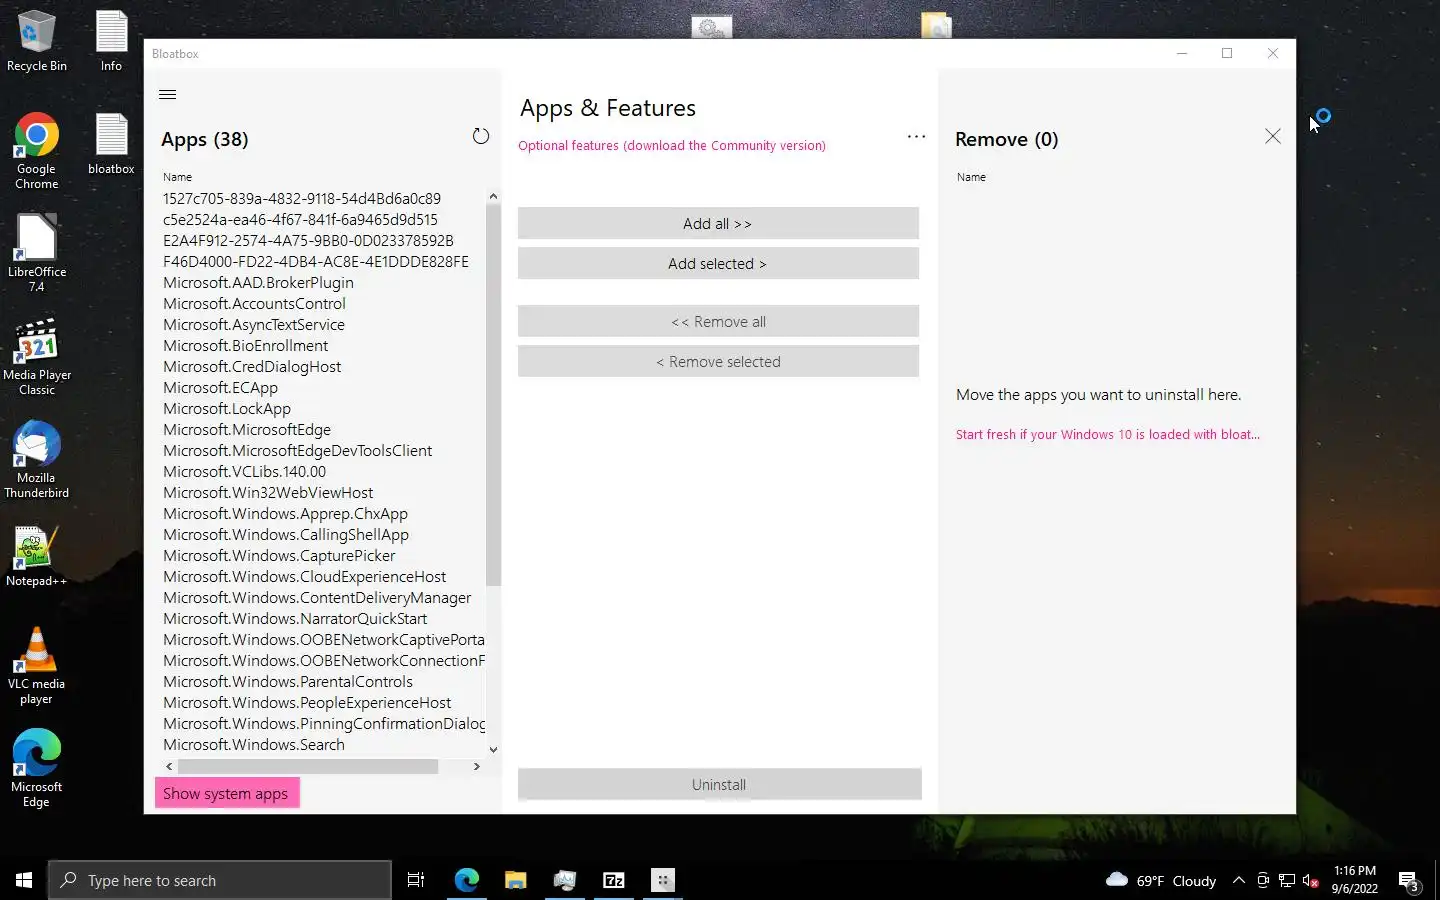Select Microsoft.Windows.PeopleExperienceHost entry
Viewport: 1440px width, 900px height.
[307, 702]
